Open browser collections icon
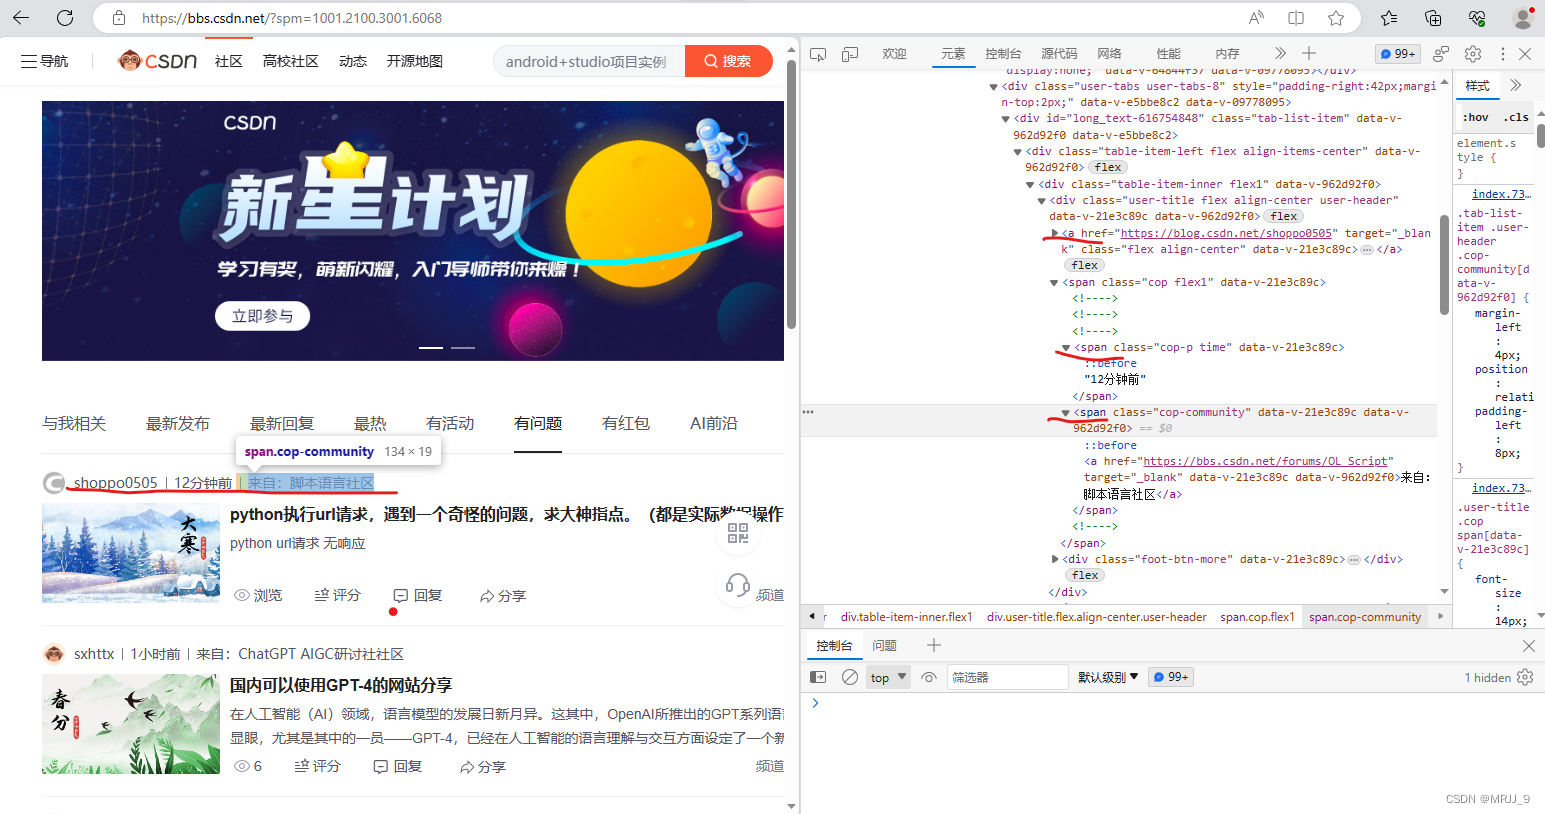 (1433, 18)
